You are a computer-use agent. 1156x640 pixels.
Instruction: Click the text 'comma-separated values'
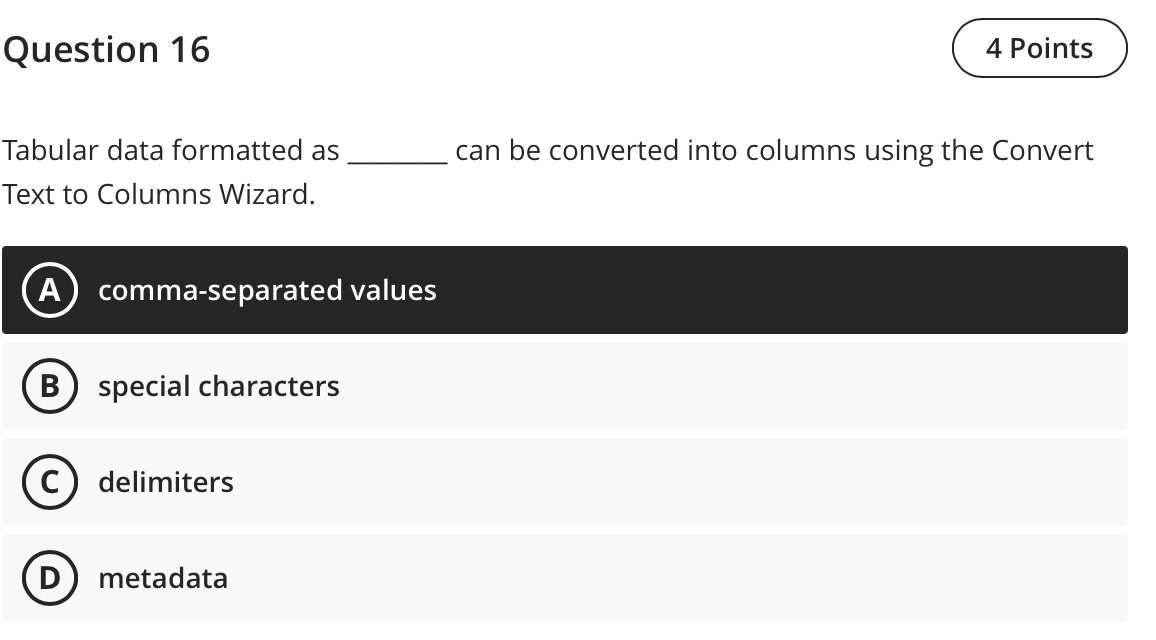pyautogui.click(x=267, y=291)
